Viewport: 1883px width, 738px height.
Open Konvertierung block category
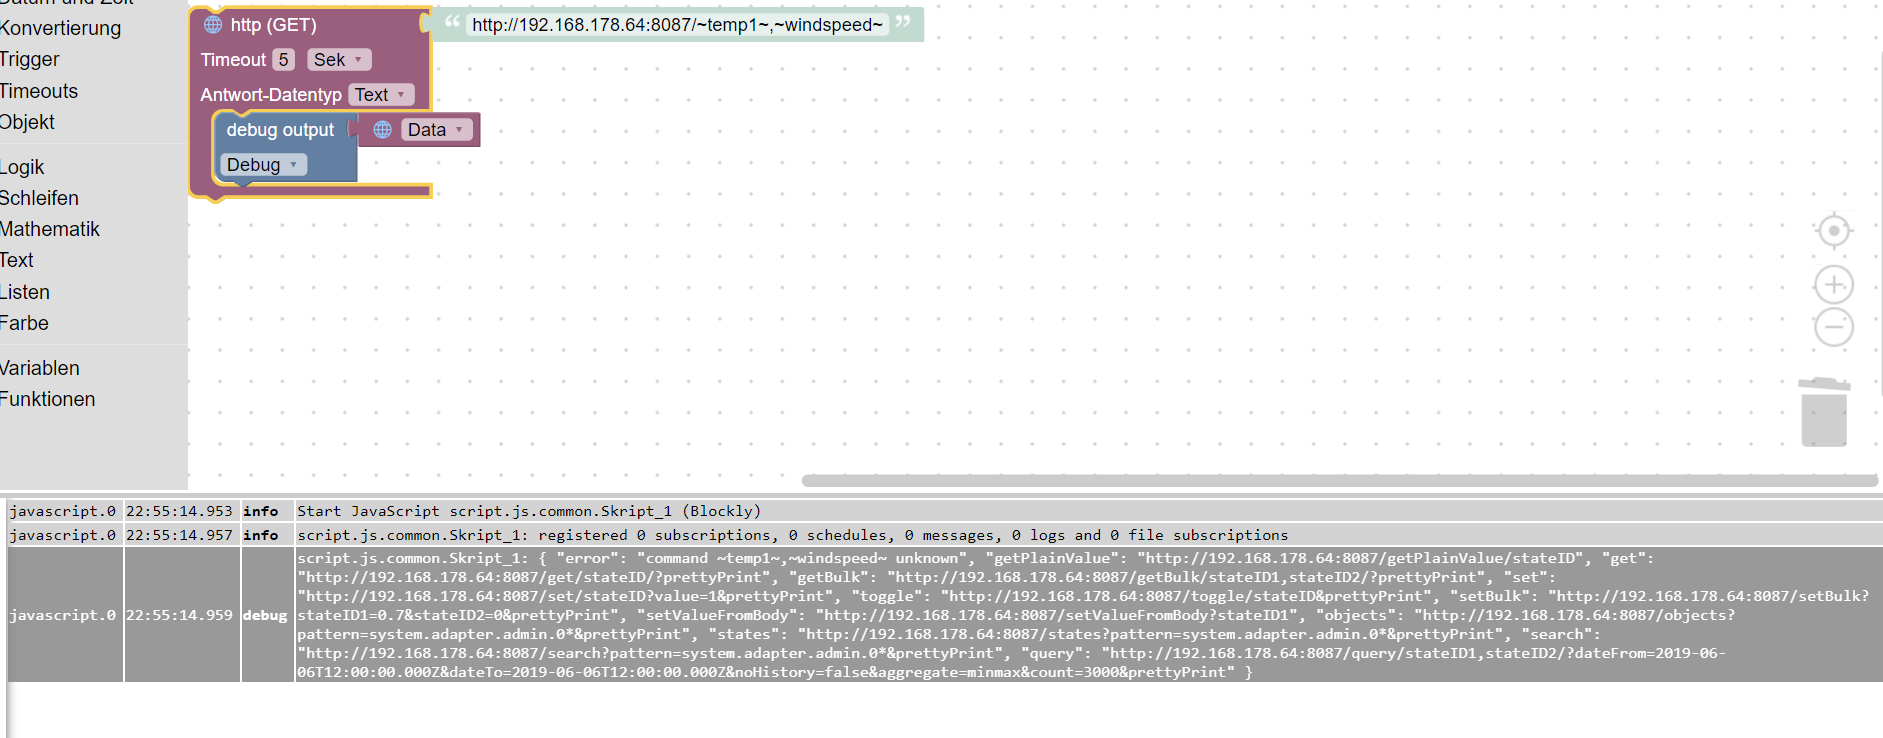click(x=60, y=28)
